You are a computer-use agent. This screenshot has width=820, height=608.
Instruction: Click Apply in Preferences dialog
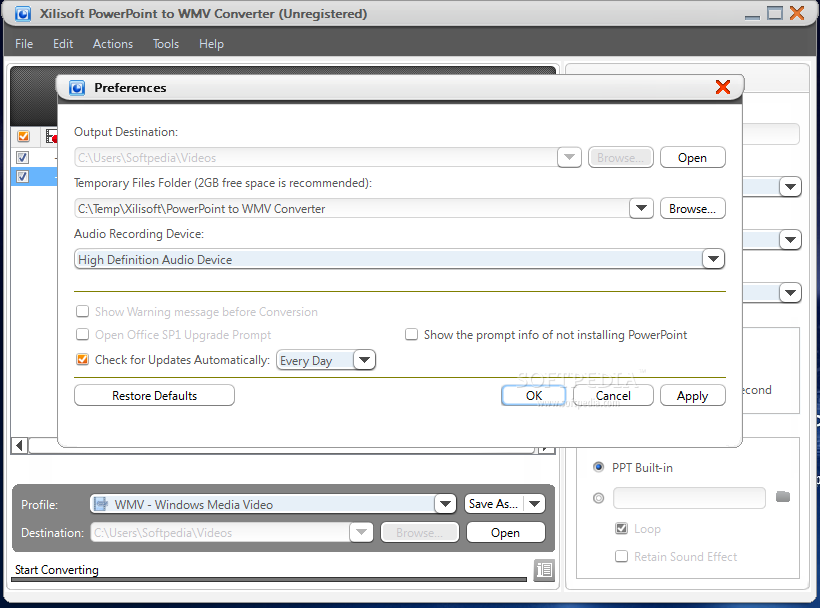pyautogui.click(x=692, y=395)
